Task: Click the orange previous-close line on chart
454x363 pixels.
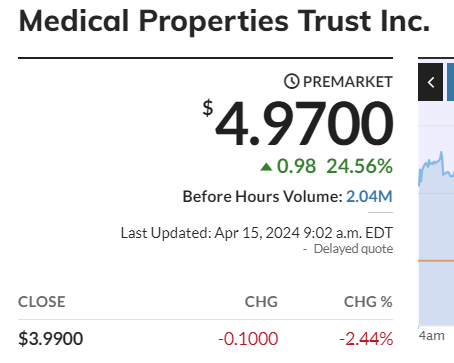Action: [436, 260]
